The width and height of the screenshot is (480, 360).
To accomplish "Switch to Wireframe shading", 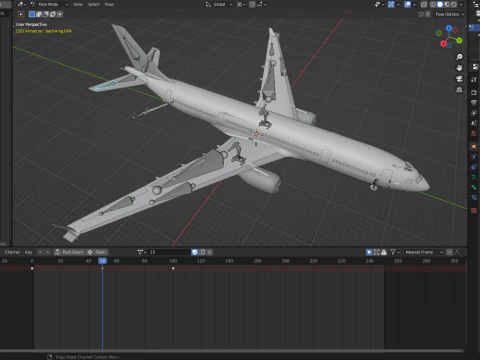I will 433,4.
